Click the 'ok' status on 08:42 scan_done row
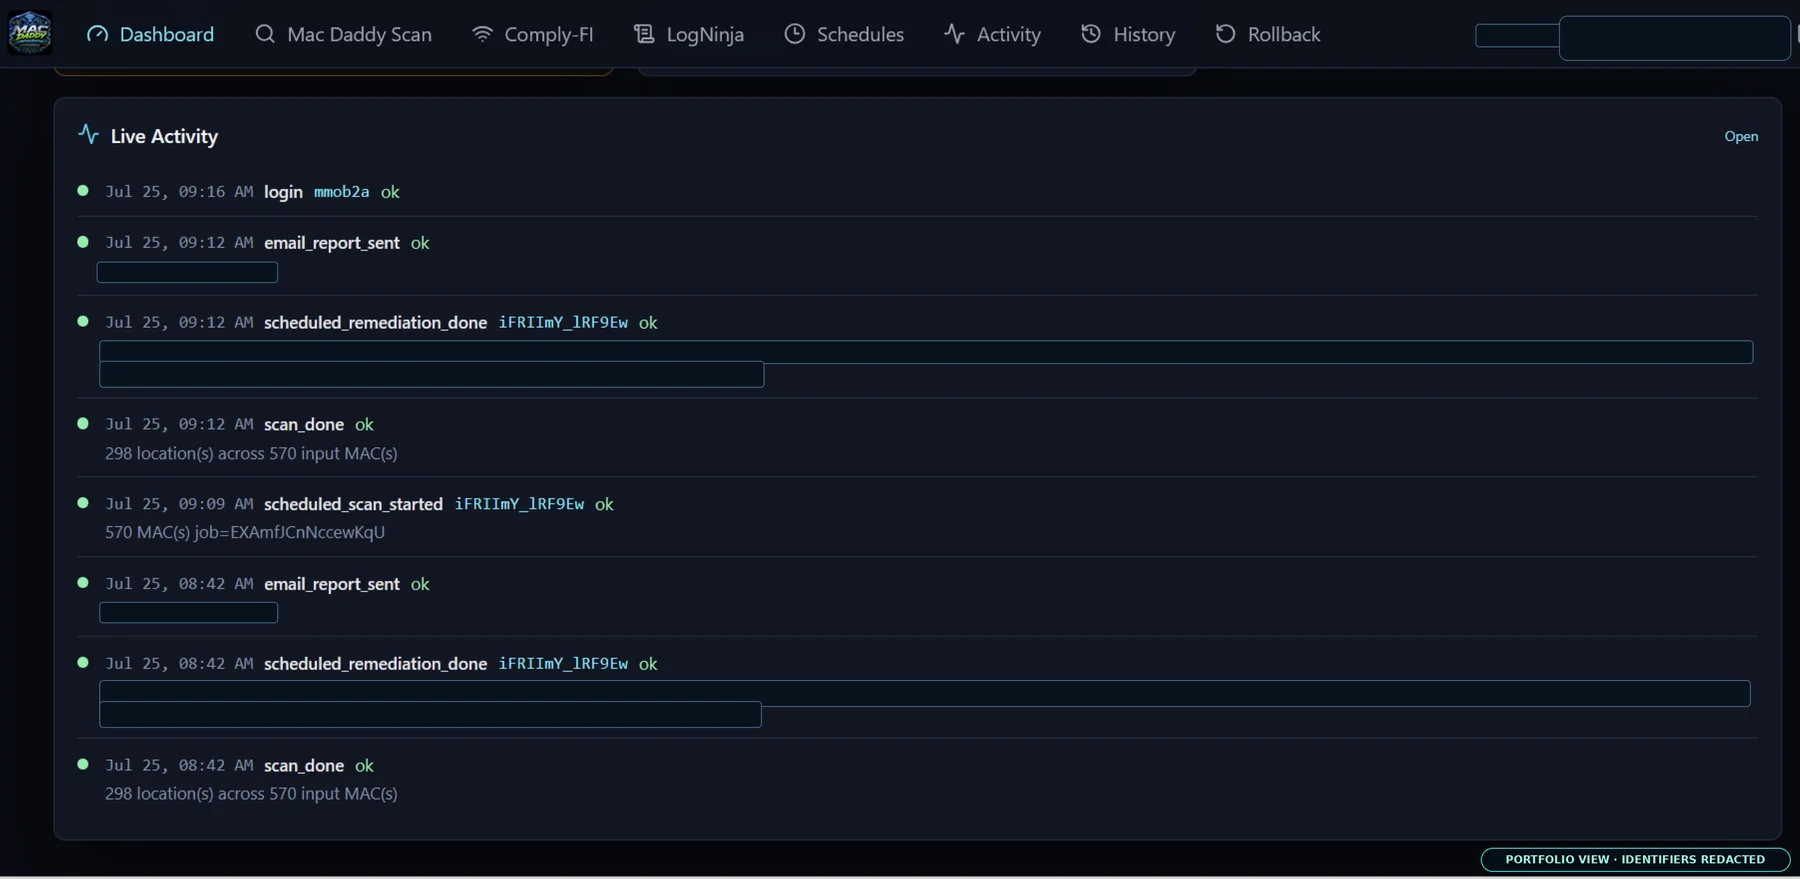The height and width of the screenshot is (879, 1800). (x=364, y=766)
